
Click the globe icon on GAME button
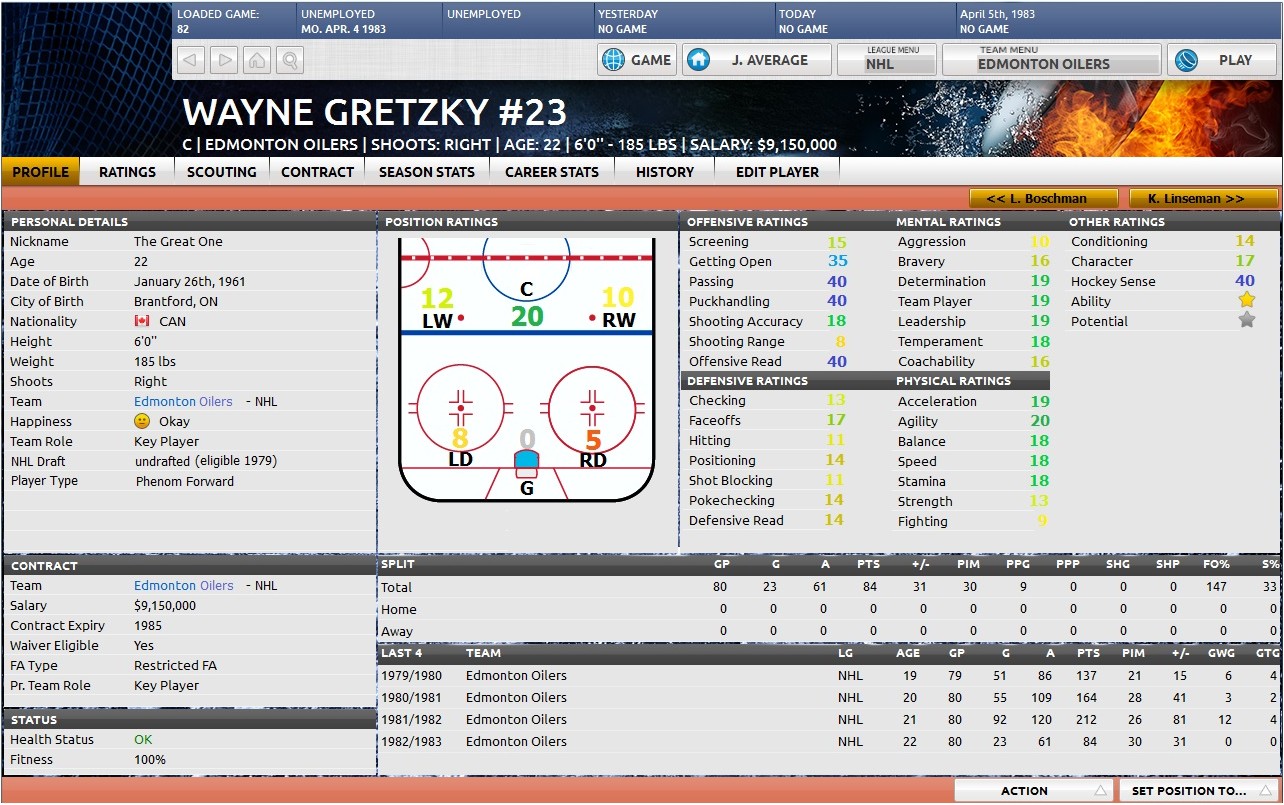pyautogui.click(x=612, y=60)
